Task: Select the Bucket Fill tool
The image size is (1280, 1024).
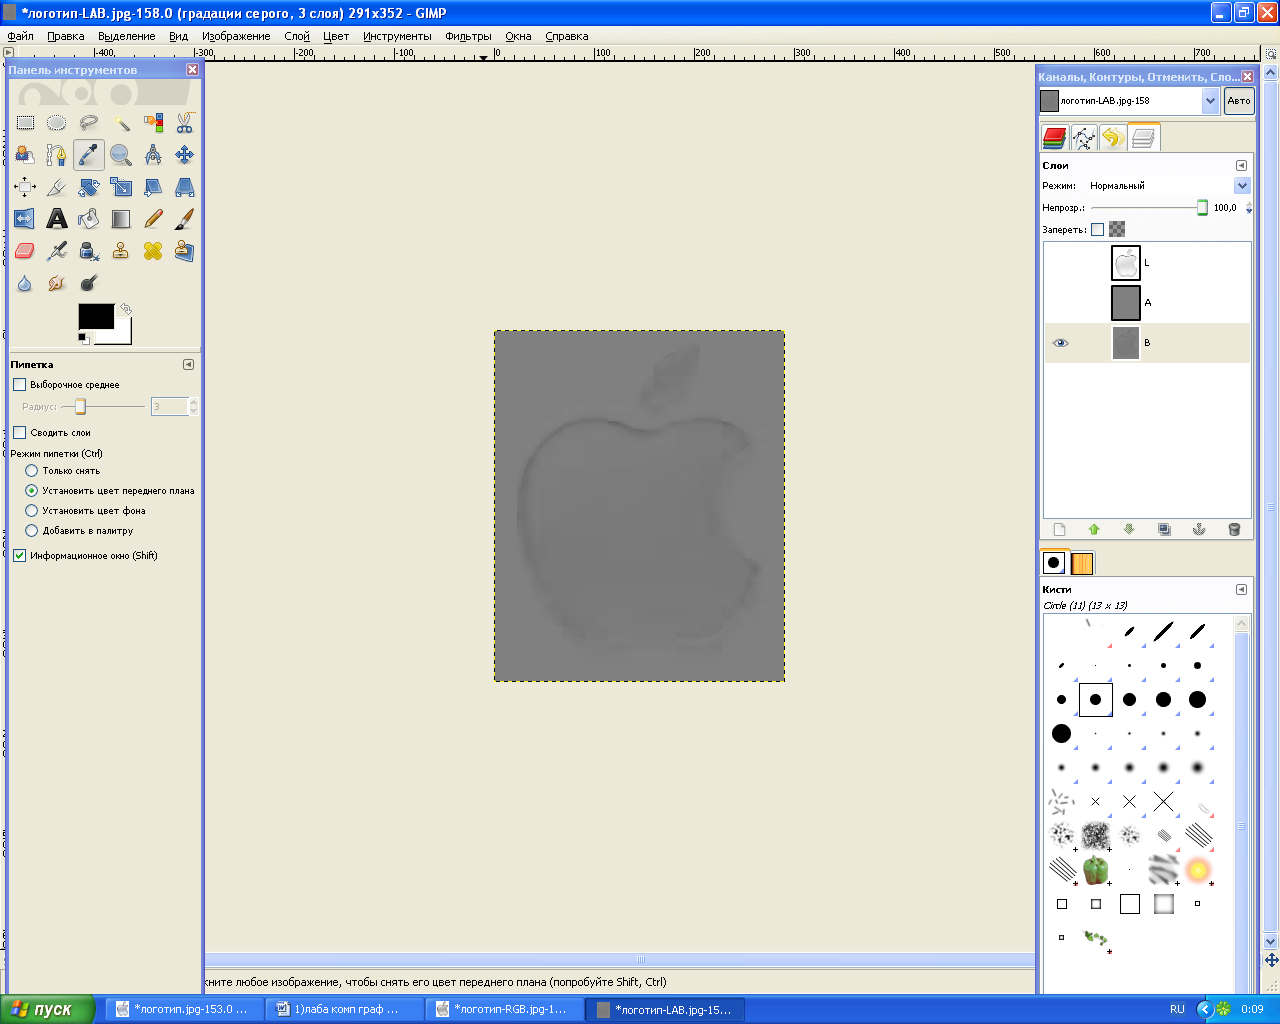Action: click(89, 219)
